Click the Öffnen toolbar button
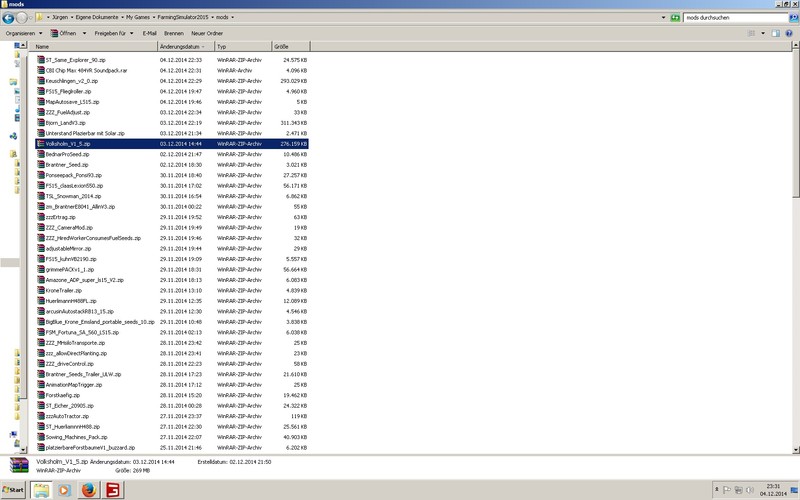800x500 pixels. (64, 33)
